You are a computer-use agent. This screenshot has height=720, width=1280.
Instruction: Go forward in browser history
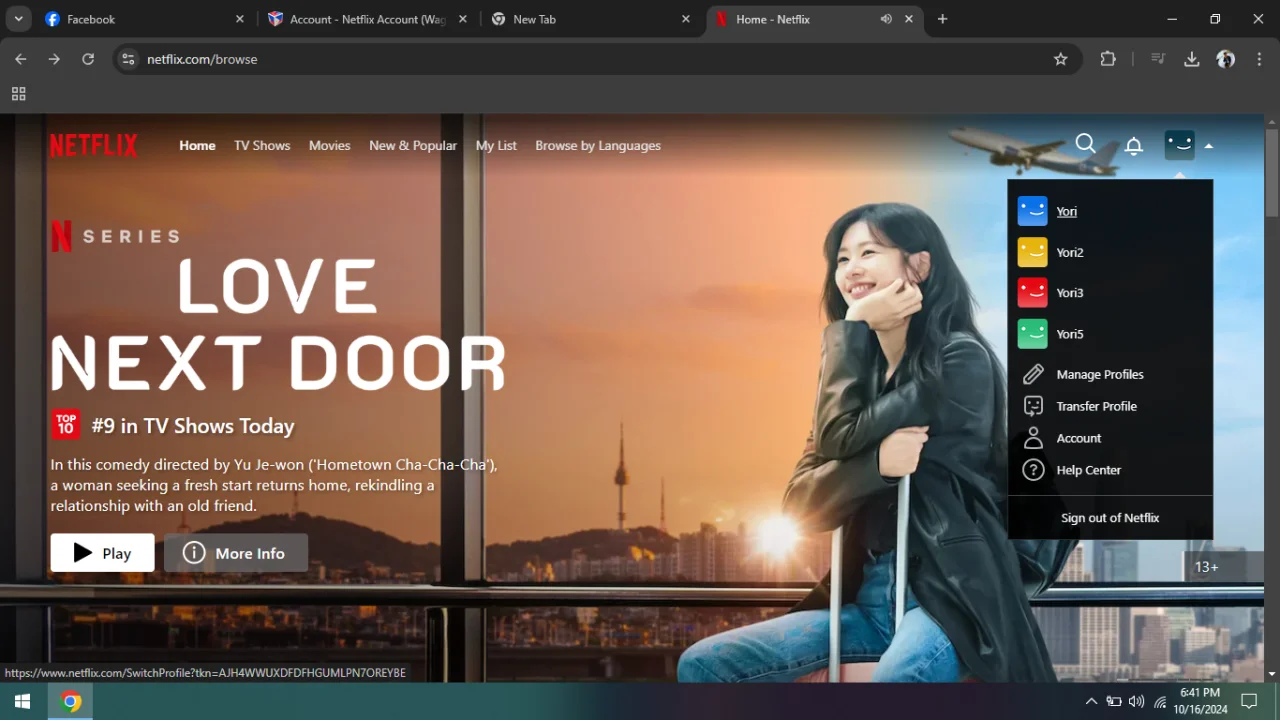click(x=54, y=59)
